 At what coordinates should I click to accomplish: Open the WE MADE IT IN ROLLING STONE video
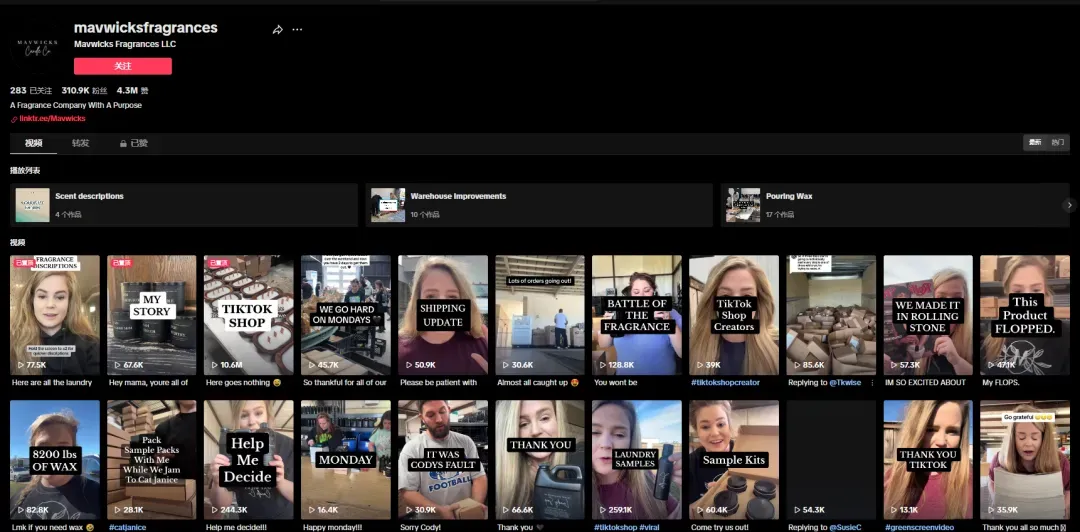928,315
